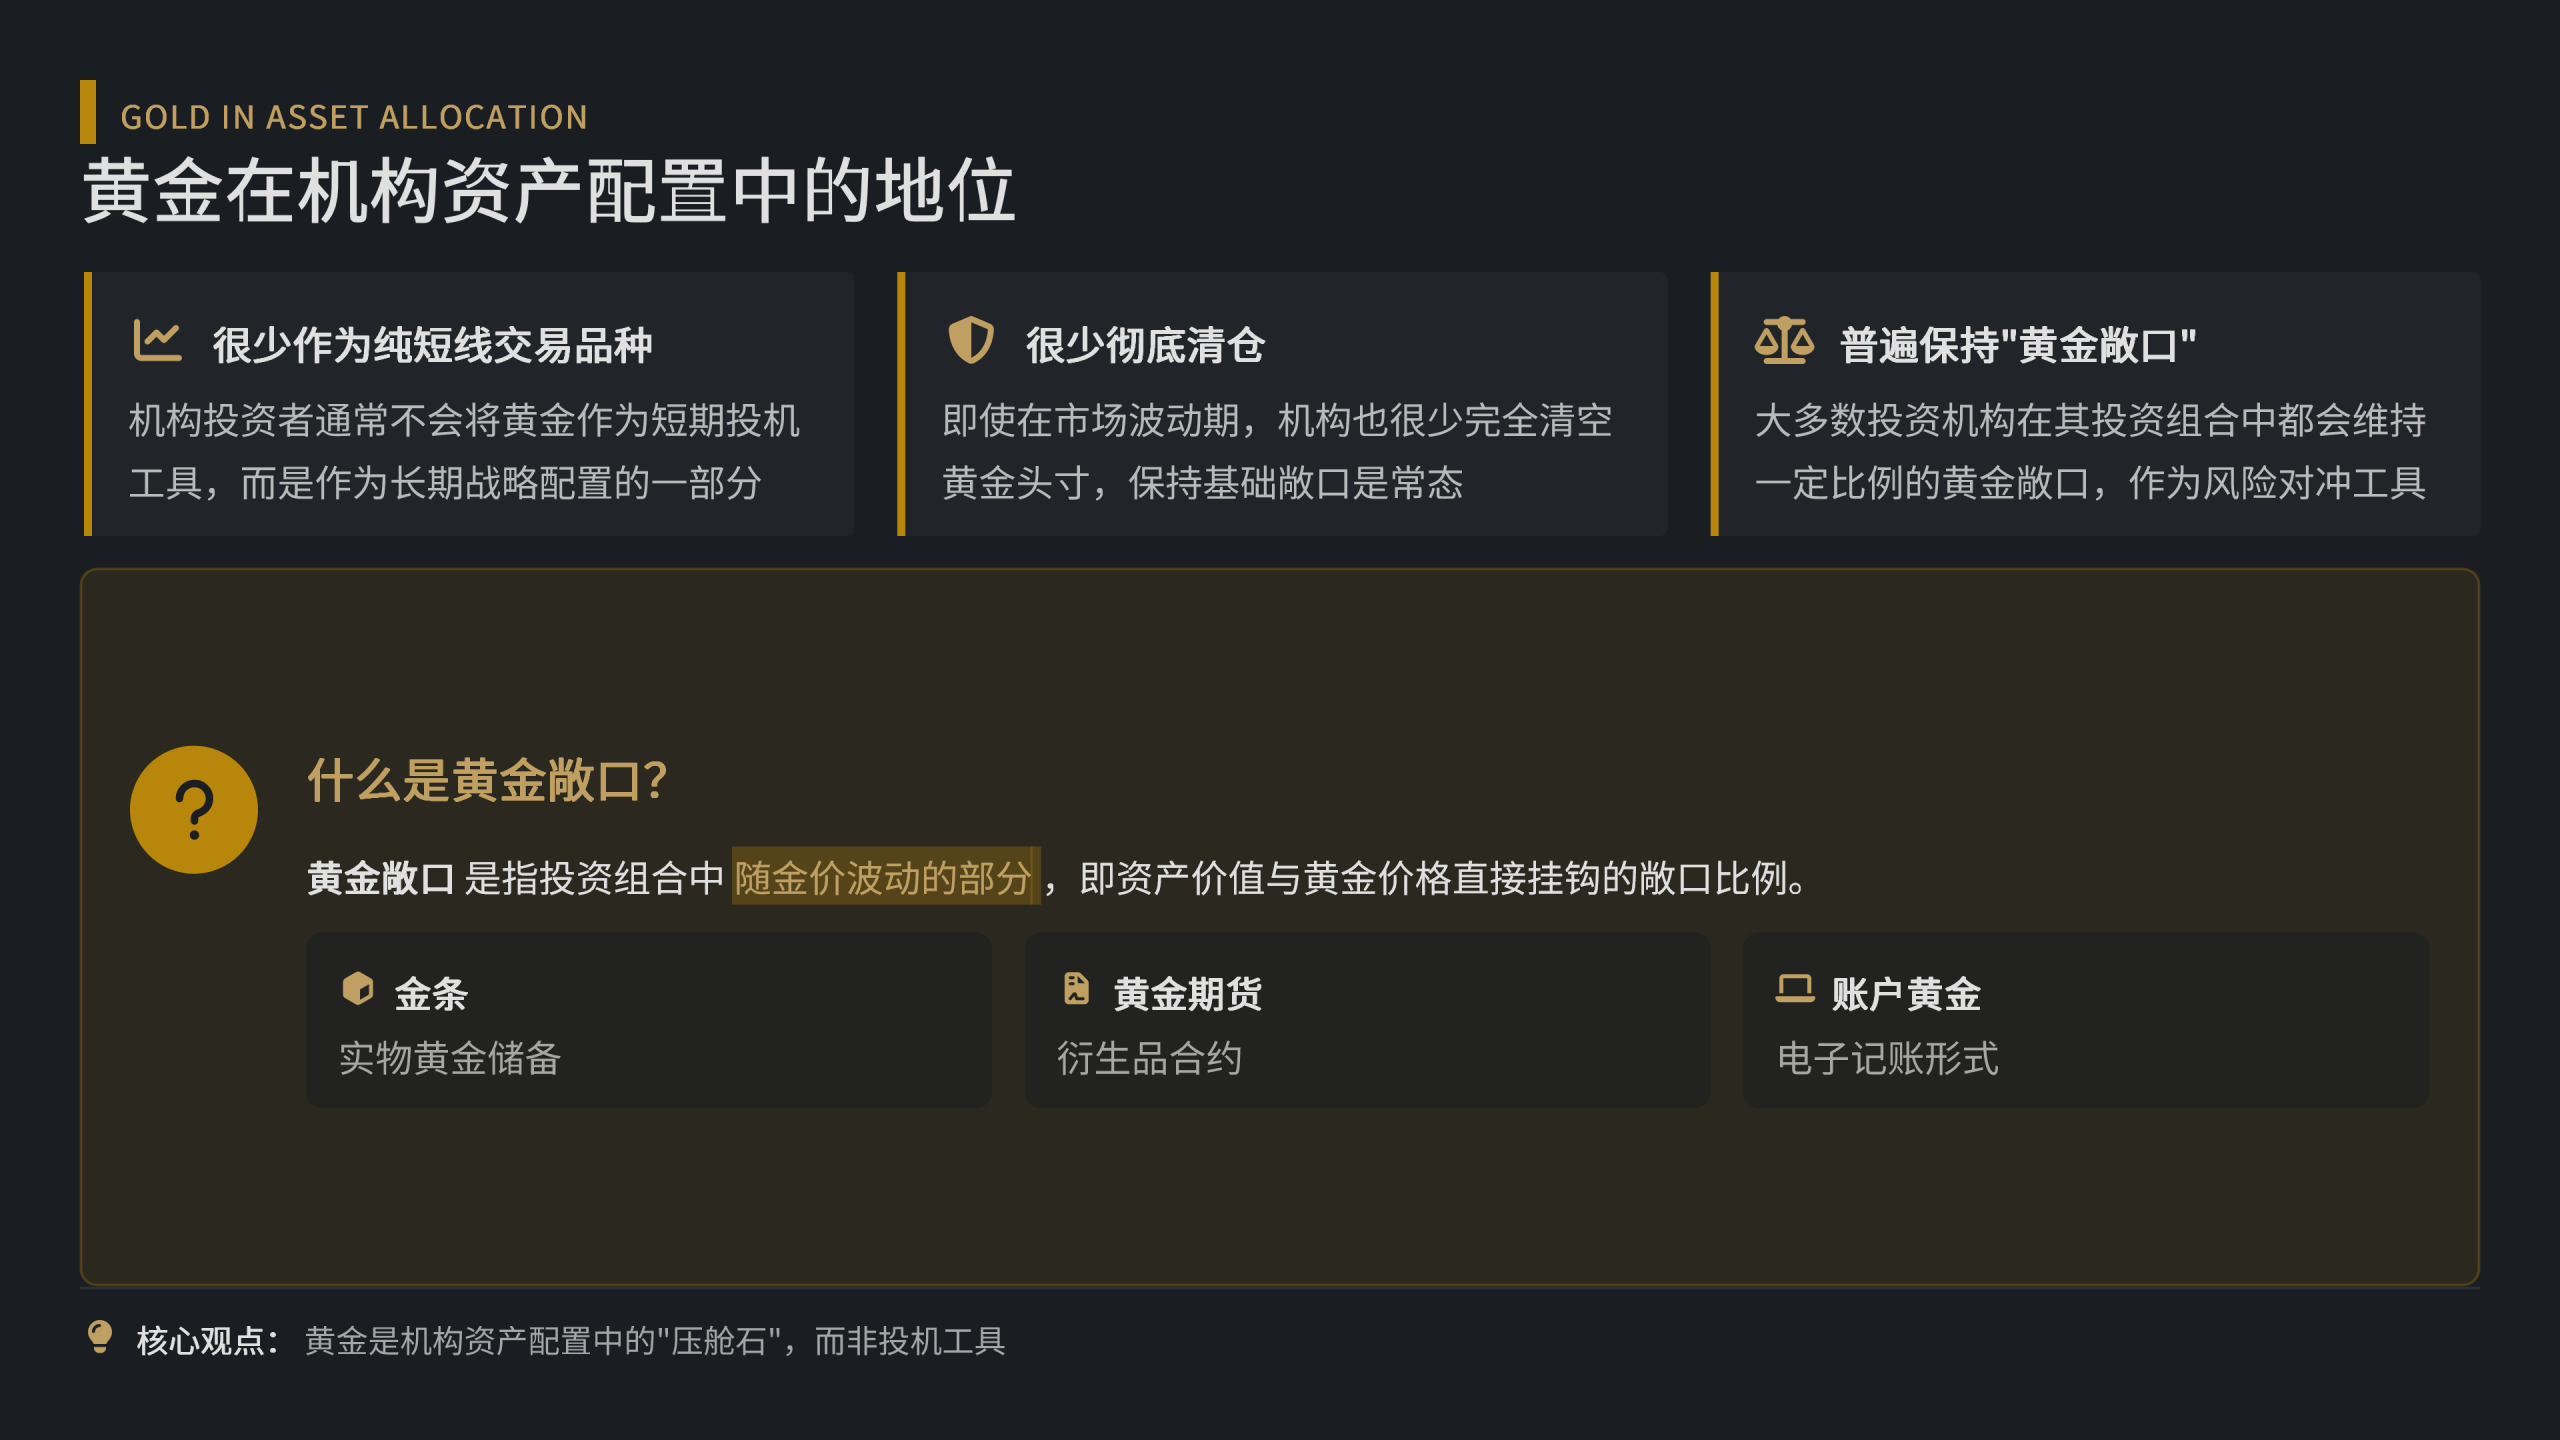Click the 普遍保持"黄金敞口" card heading

coord(2018,346)
